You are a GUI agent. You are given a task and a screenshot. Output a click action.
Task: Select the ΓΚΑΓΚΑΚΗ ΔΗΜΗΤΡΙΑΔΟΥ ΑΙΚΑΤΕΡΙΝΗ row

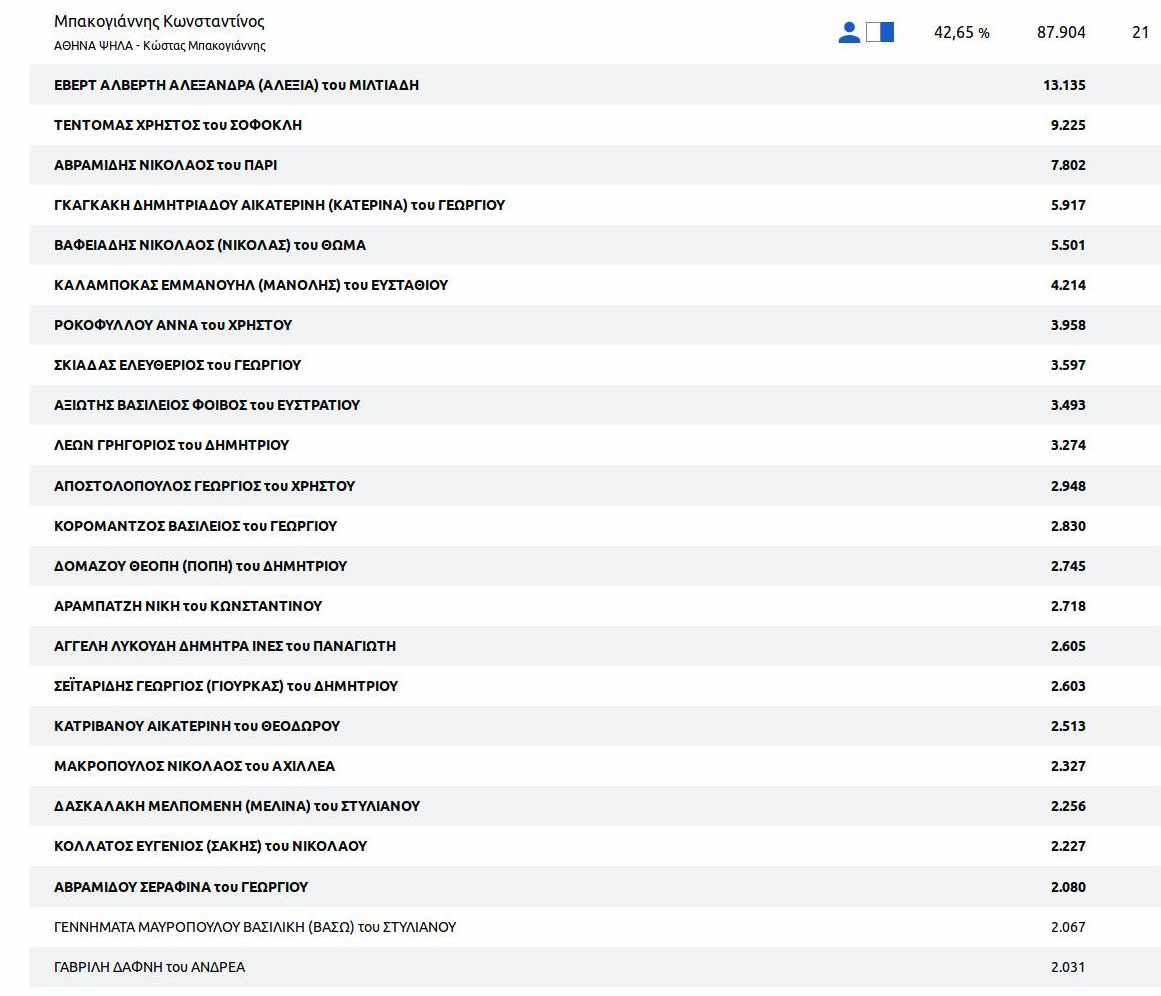coord(279,205)
